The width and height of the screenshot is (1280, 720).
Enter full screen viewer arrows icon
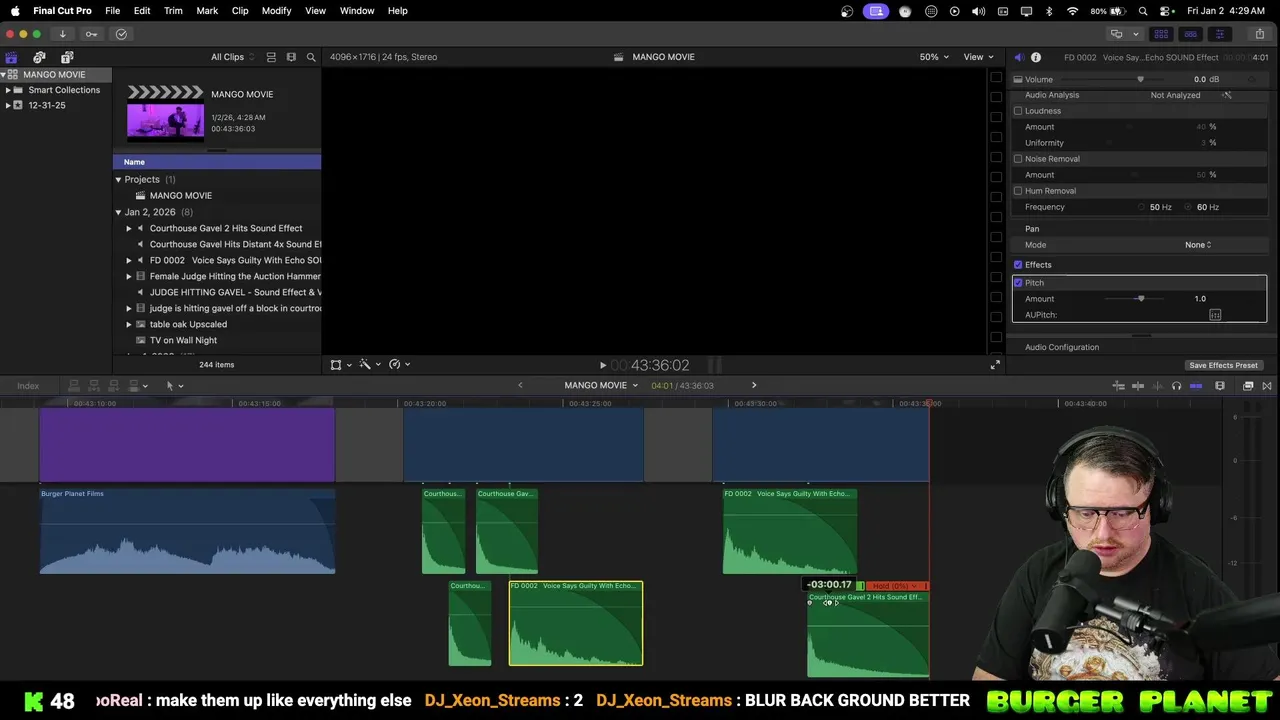[x=995, y=365]
